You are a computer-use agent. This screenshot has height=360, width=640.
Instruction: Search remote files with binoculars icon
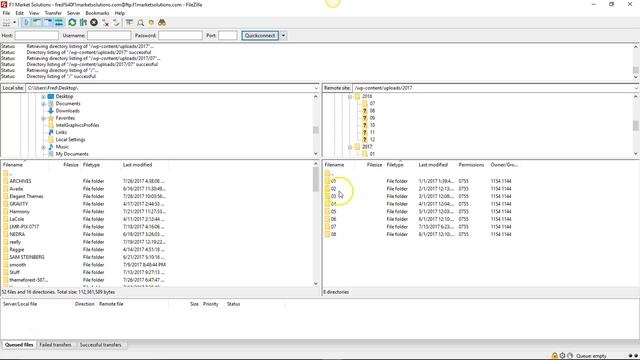(x=162, y=23)
